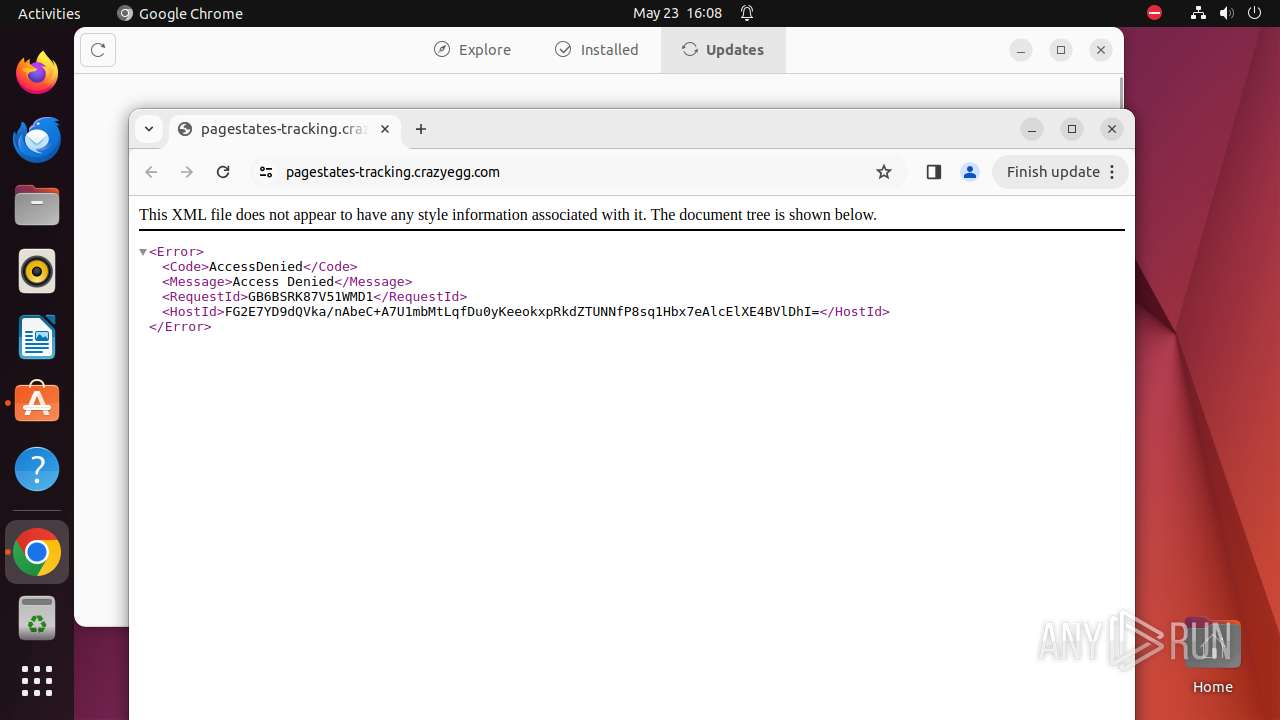Launch LibreOffice Writer from dock
The height and width of the screenshot is (720, 1280).
coord(37,337)
